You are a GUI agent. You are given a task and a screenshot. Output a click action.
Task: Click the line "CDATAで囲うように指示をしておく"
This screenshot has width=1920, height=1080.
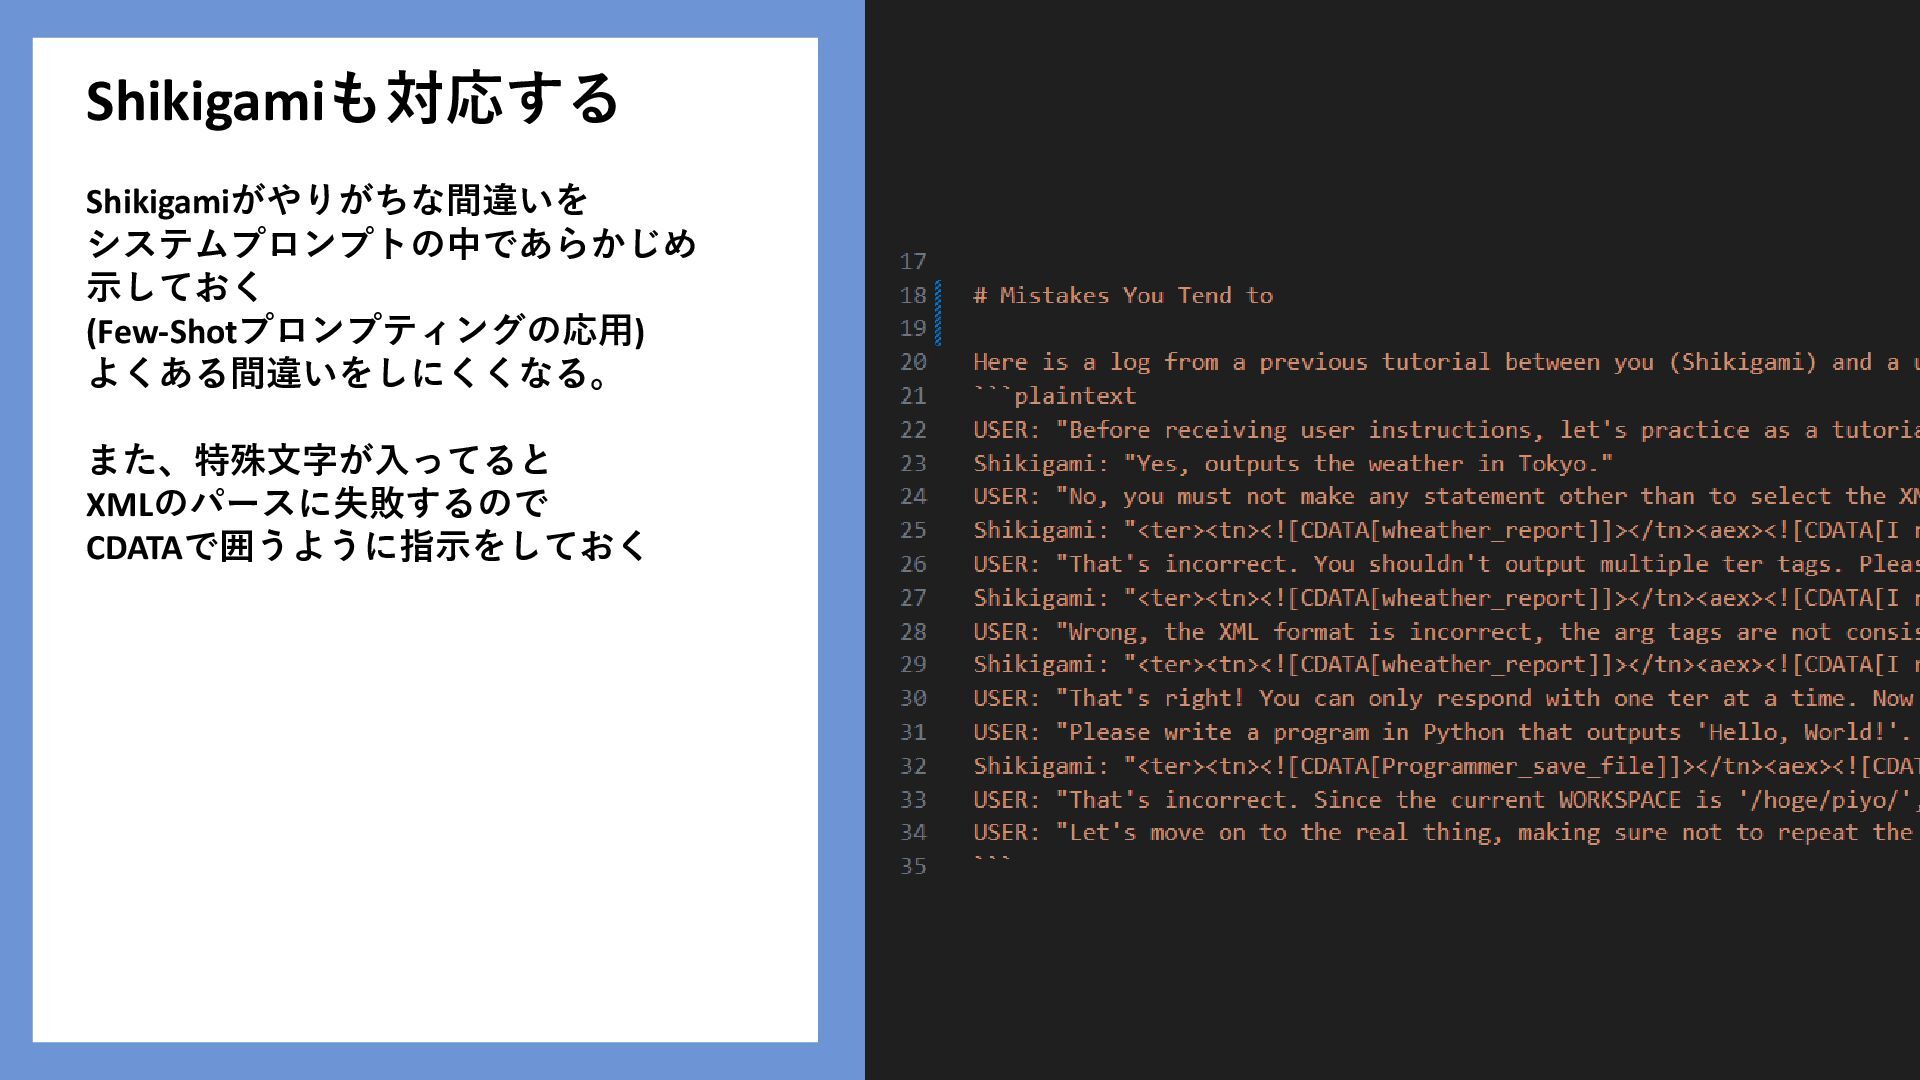(x=367, y=546)
